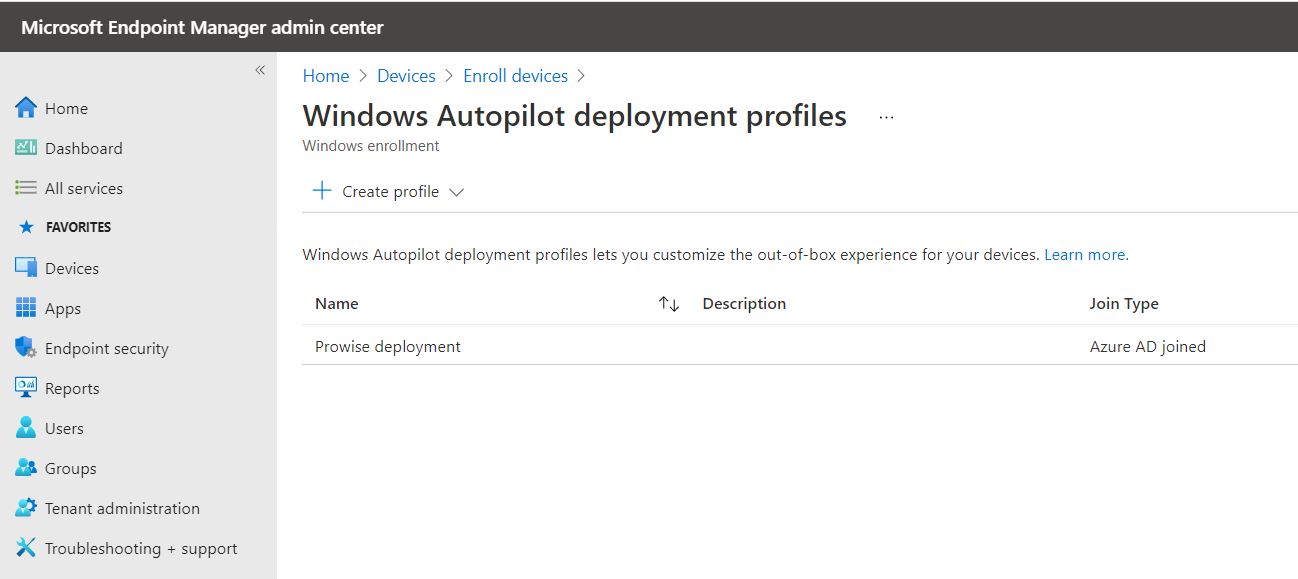Click the Home house icon in sidebar
This screenshot has height=579, width=1298.
pyautogui.click(x=26, y=108)
